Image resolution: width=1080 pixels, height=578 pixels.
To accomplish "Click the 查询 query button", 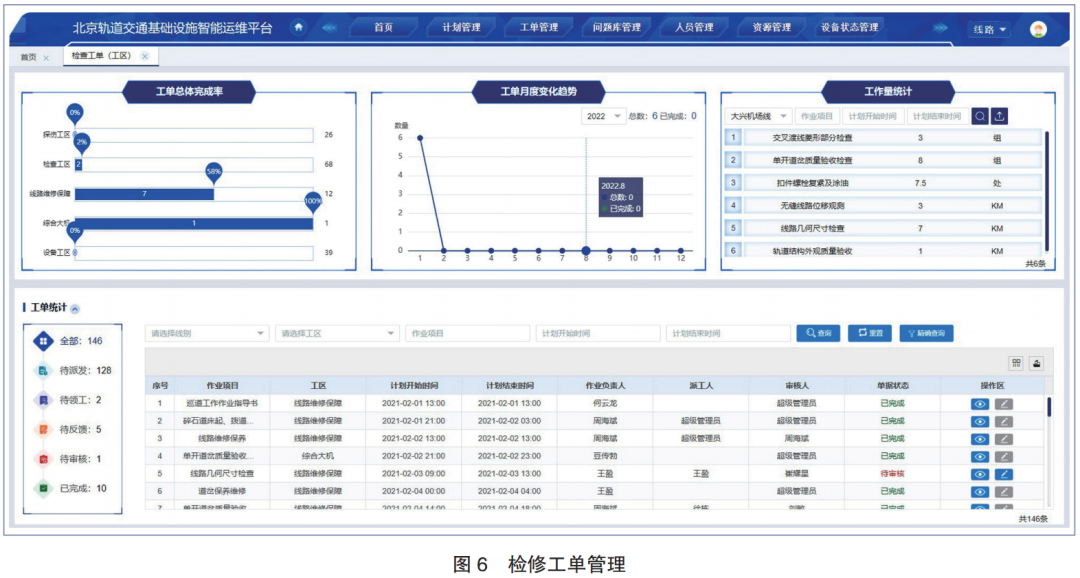I will (x=817, y=332).
